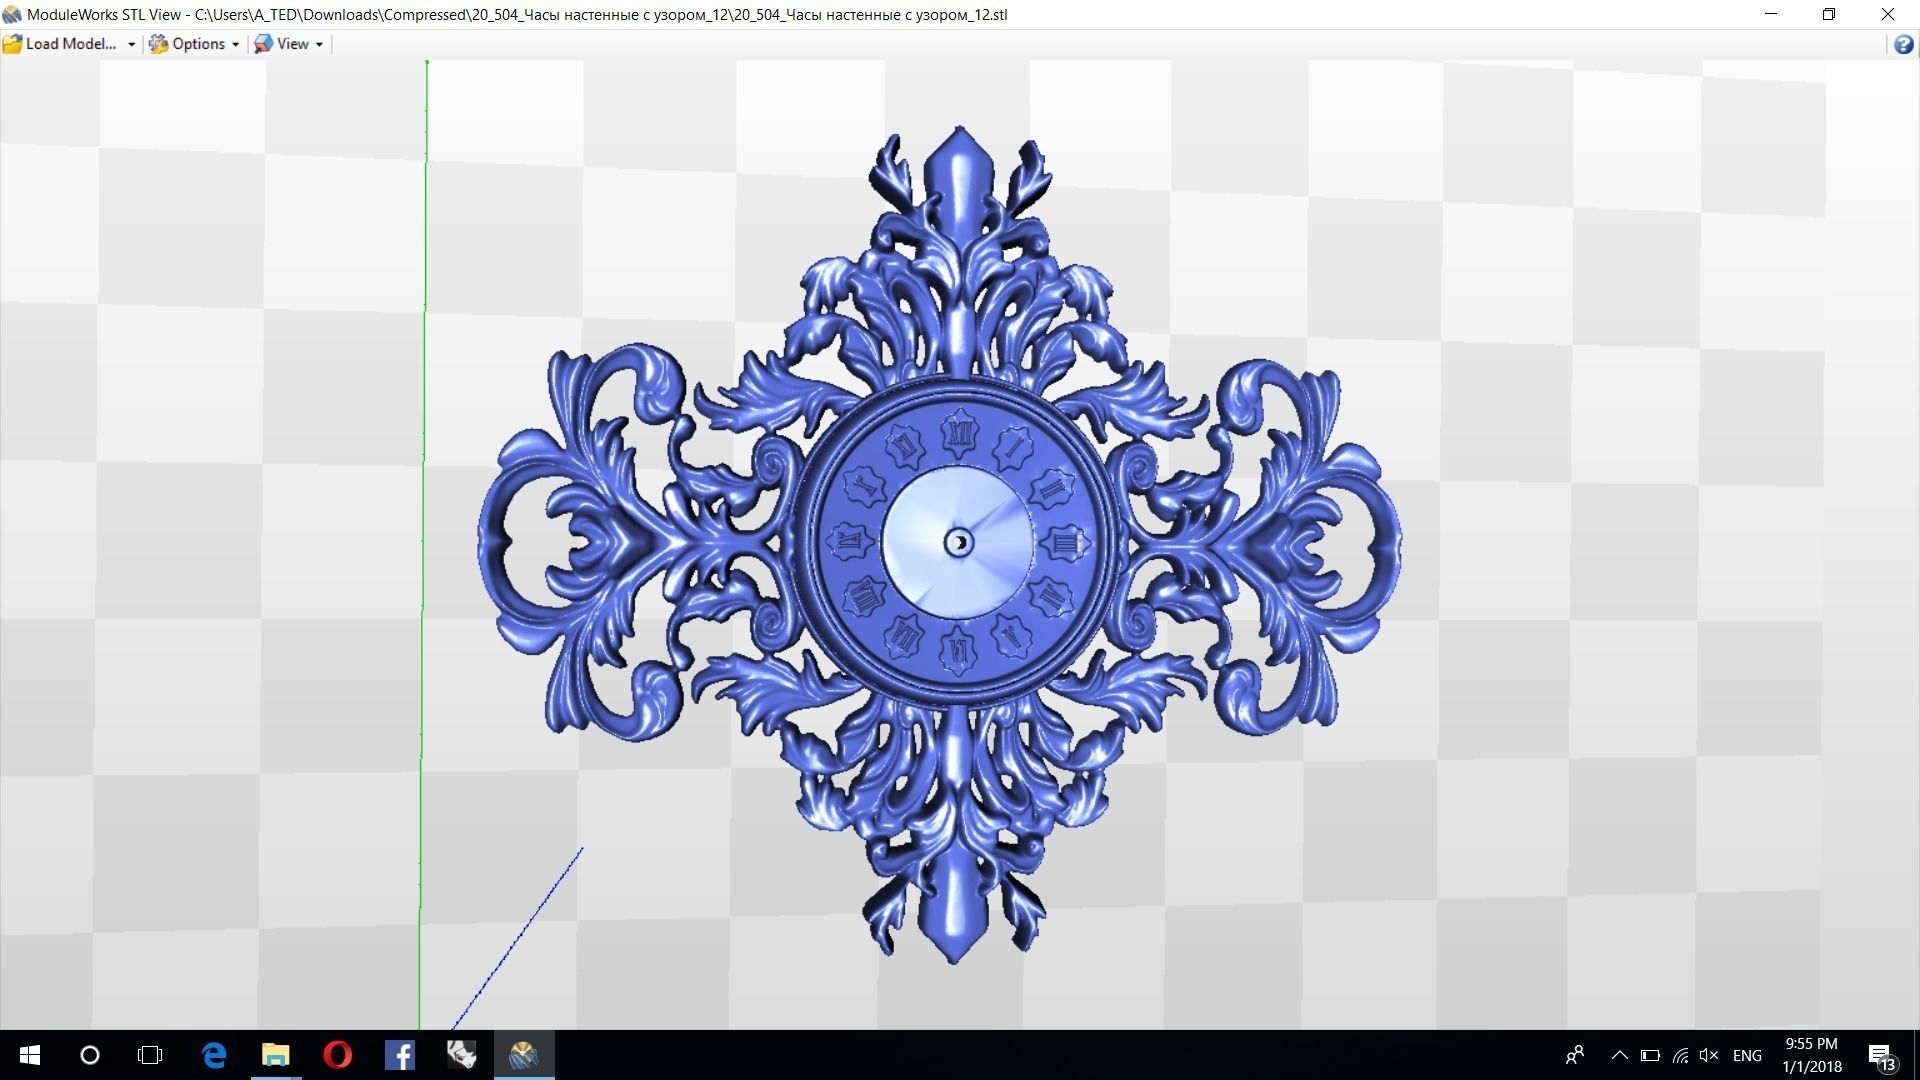The height and width of the screenshot is (1080, 1920).
Task: Click the ModuleWorks app icon in title bar
Action: pyautogui.click(x=12, y=15)
